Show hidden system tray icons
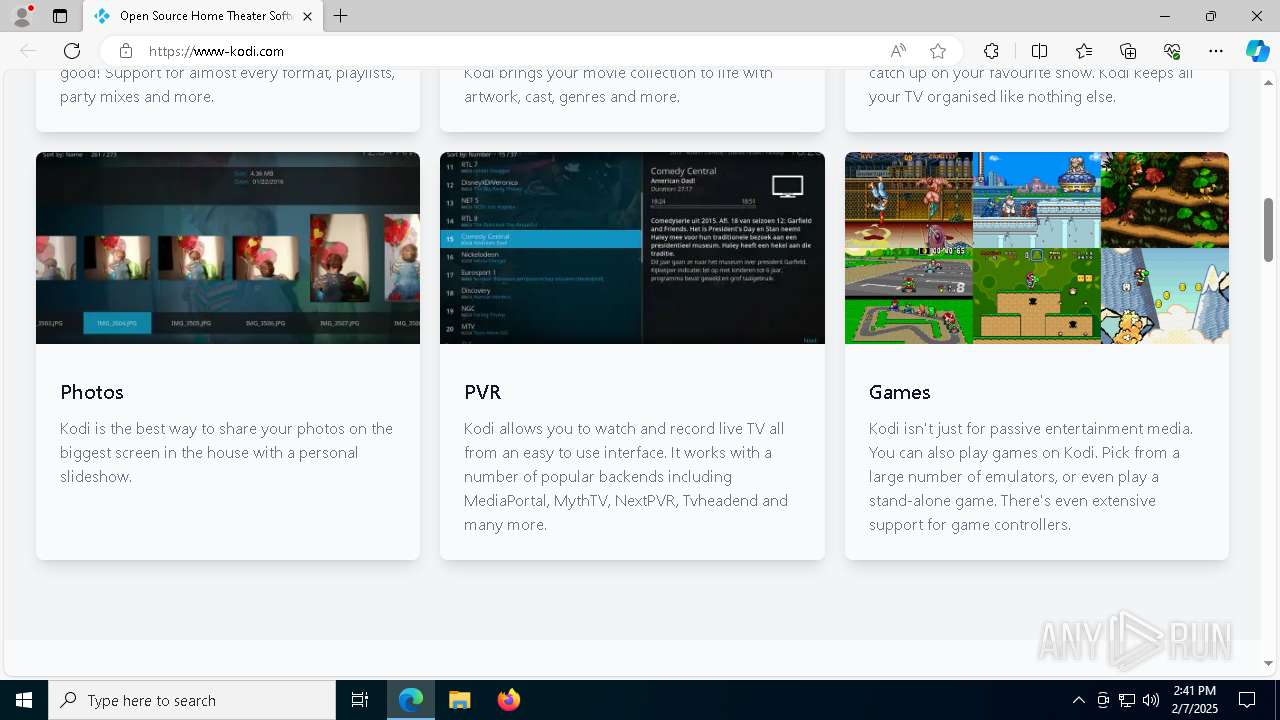The width and height of the screenshot is (1280, 720). [1078, 700]
